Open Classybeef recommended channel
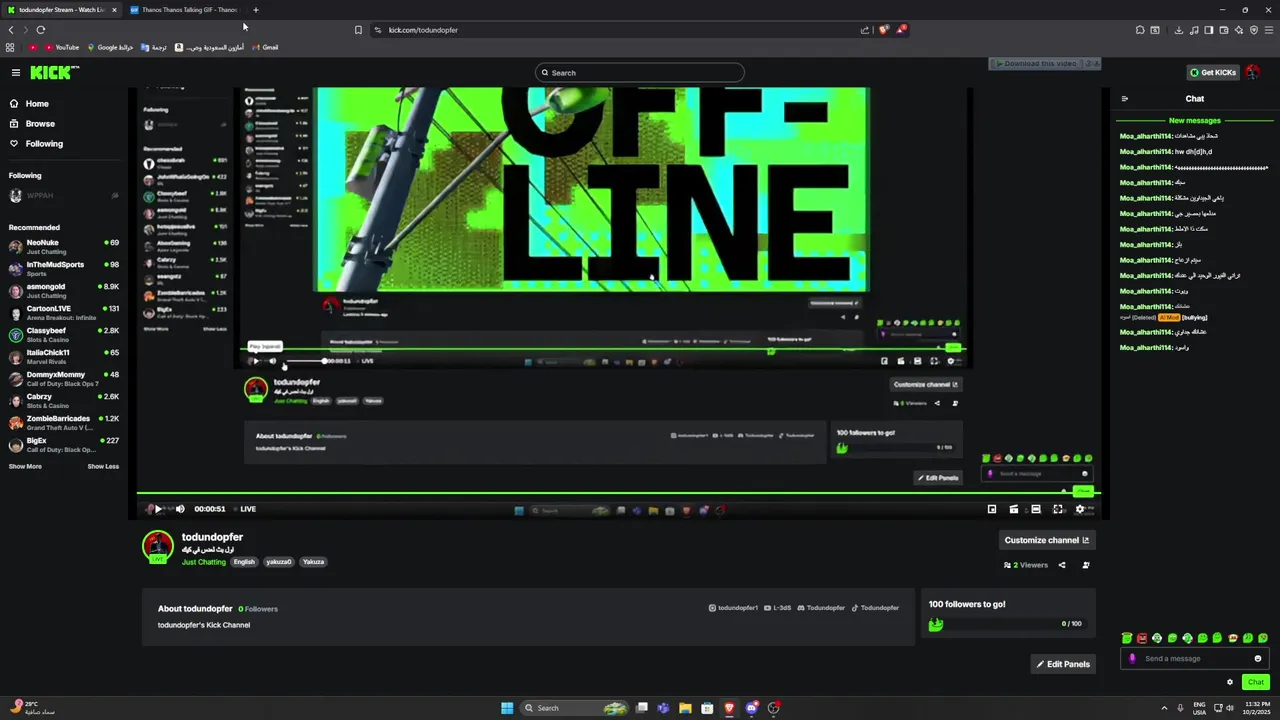Viewport: 1280px width, 720px height. click(x=63, y=334)
